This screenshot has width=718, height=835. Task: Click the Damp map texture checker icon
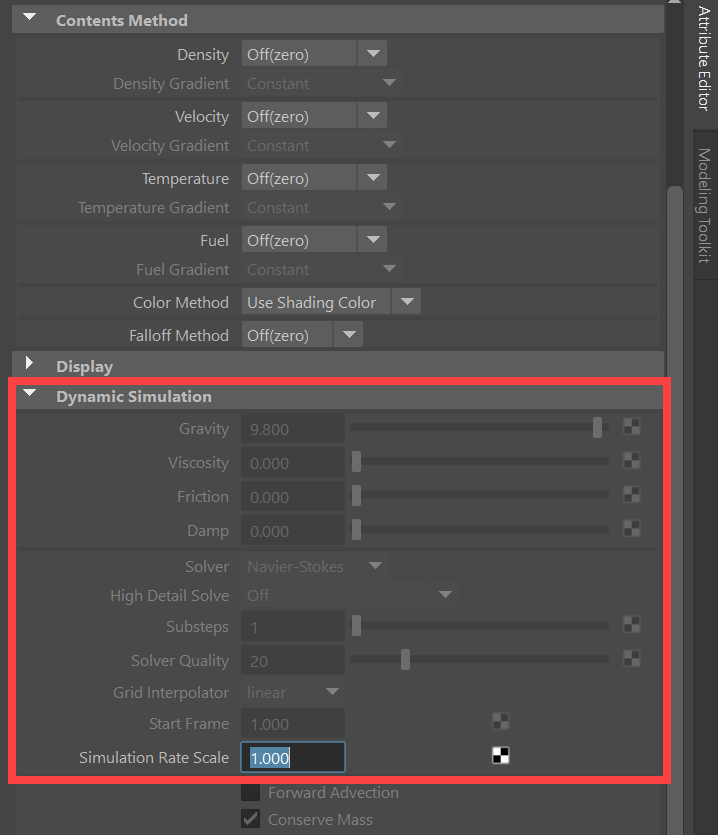coord(632,529)
